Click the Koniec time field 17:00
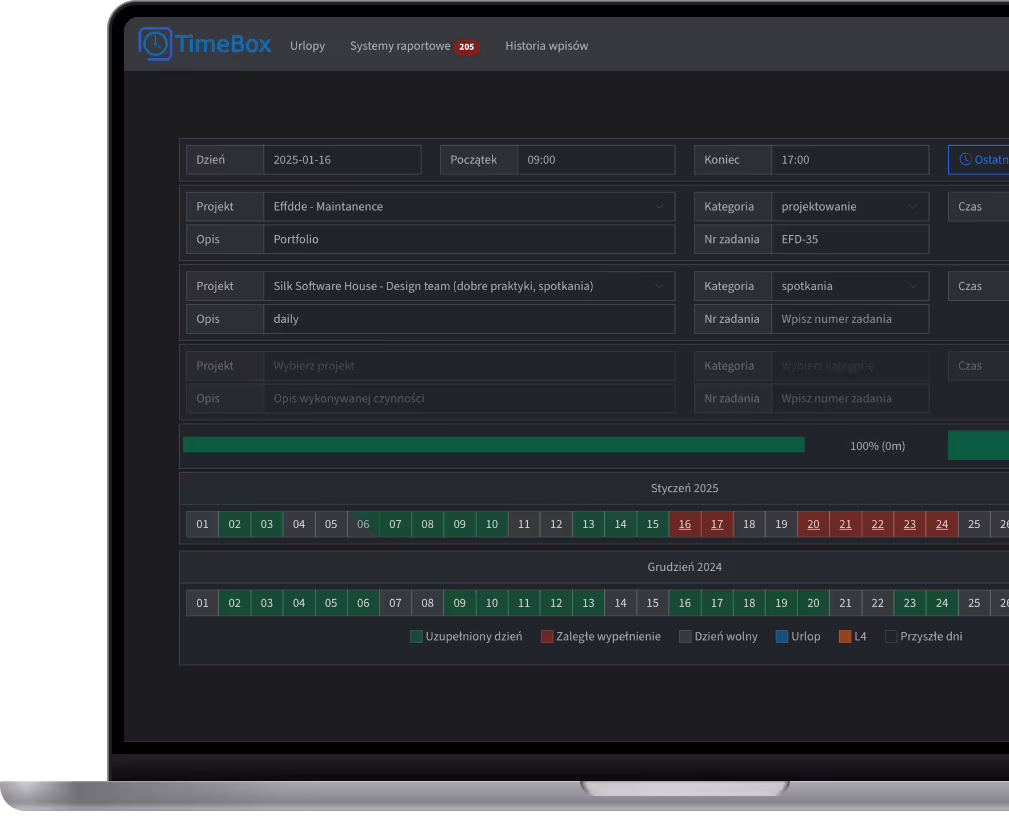This screenshot has width=1009, height=835. click(850, 160)
